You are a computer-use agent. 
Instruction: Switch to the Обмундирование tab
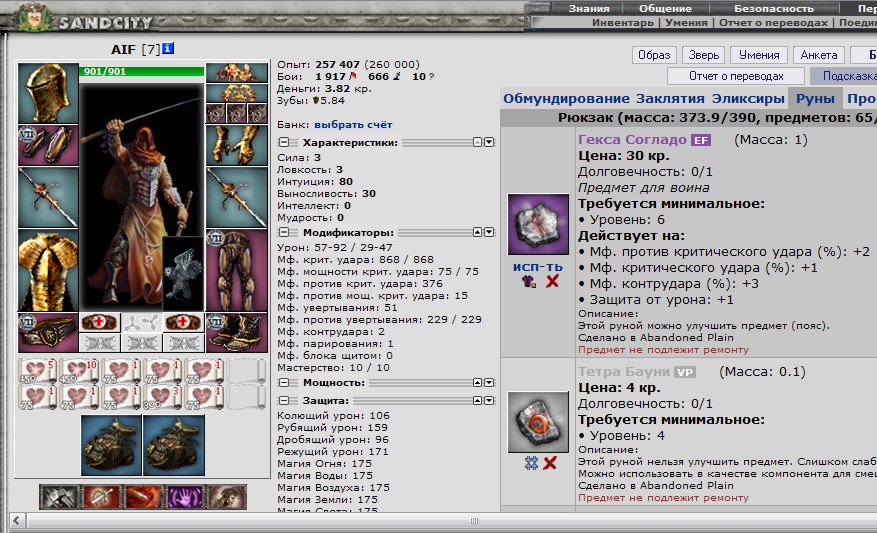point(566,98)
